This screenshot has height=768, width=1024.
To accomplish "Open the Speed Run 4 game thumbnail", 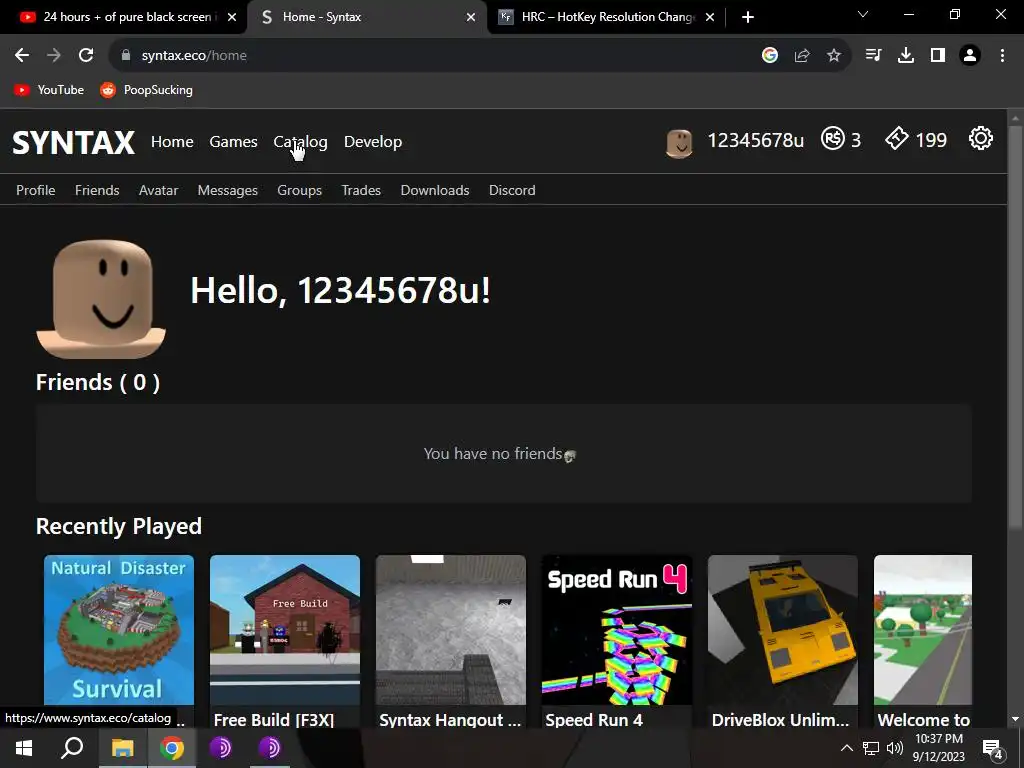I will (616, 630).
